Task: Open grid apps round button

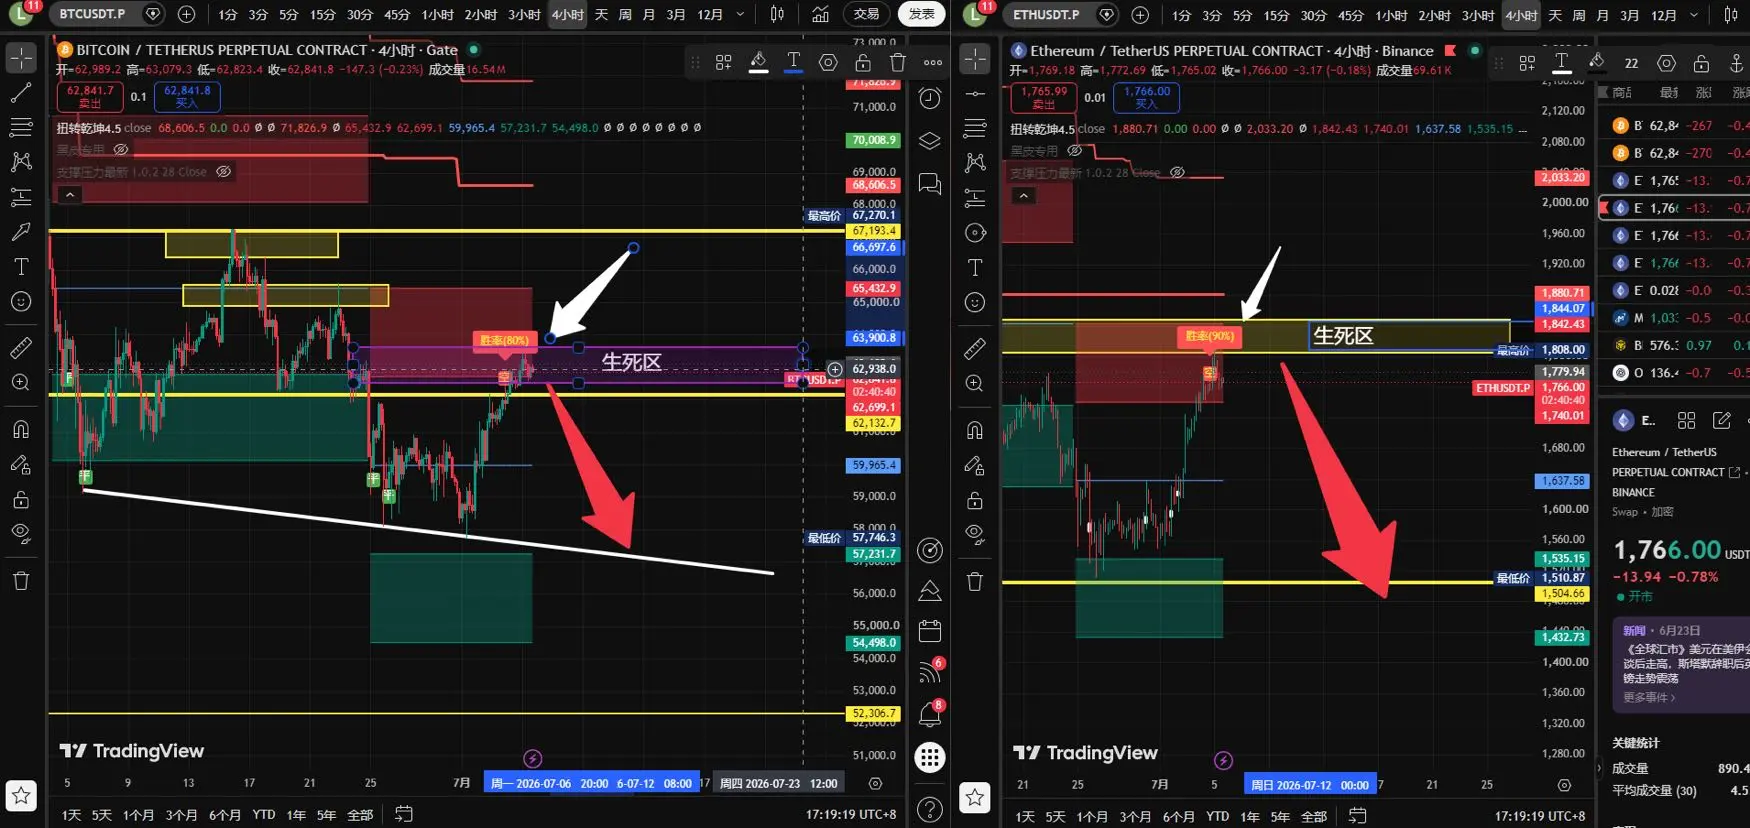Action: tap(930, 757)
